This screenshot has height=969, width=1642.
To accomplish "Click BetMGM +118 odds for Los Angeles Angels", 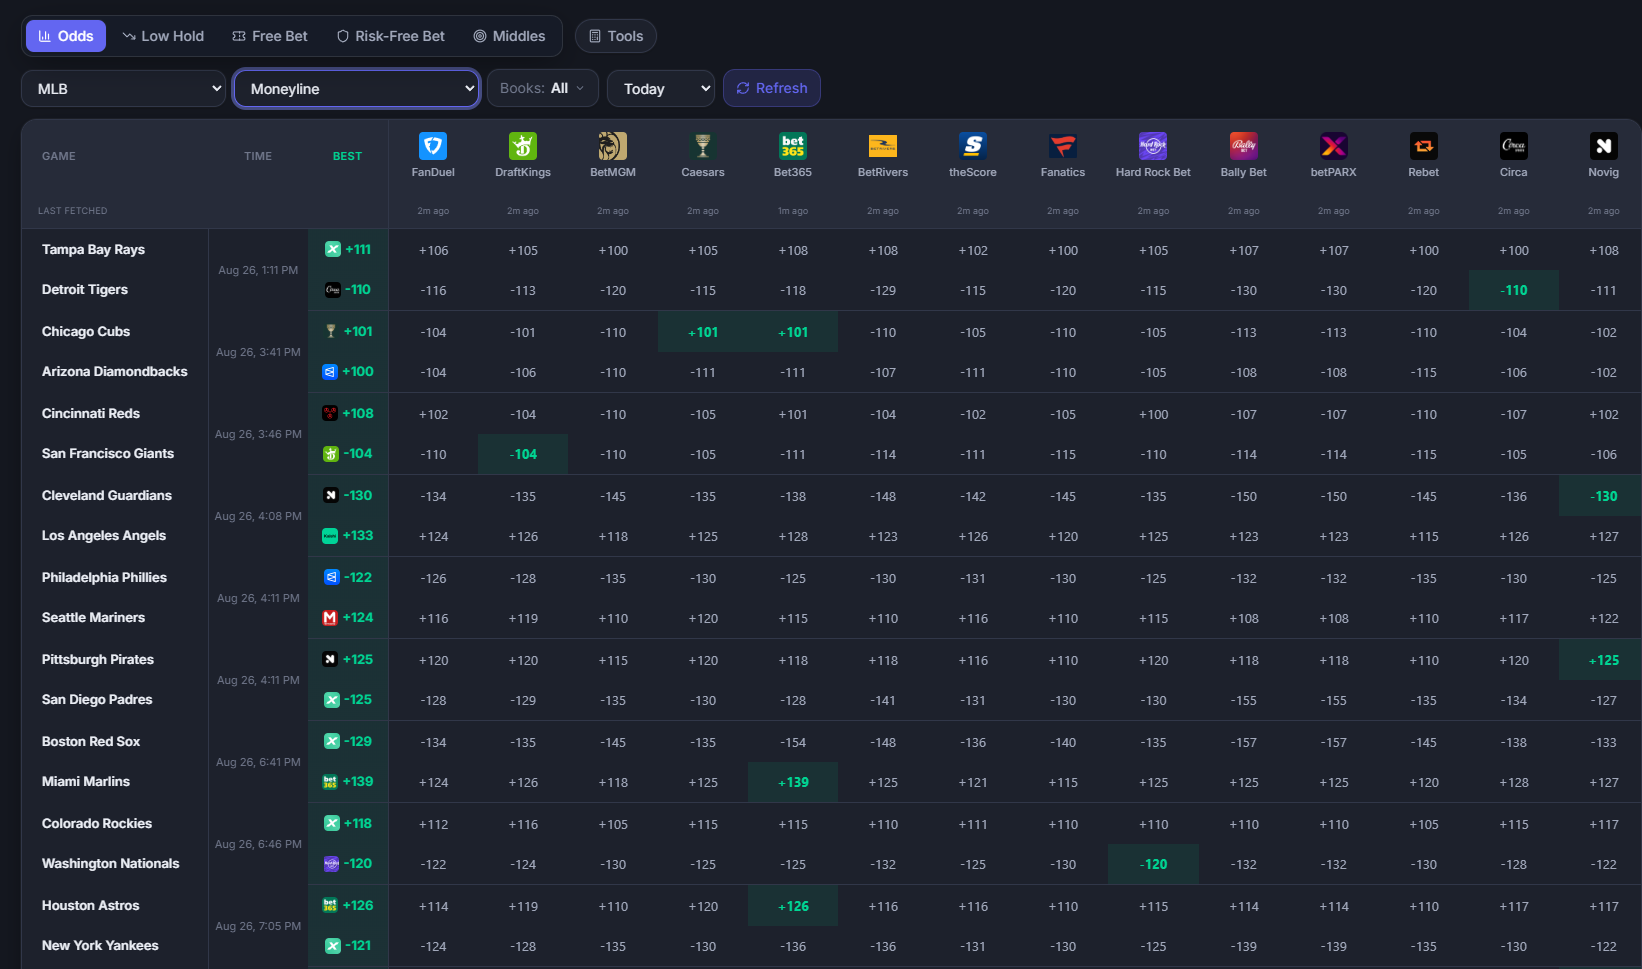I will [x=613, y=536].
